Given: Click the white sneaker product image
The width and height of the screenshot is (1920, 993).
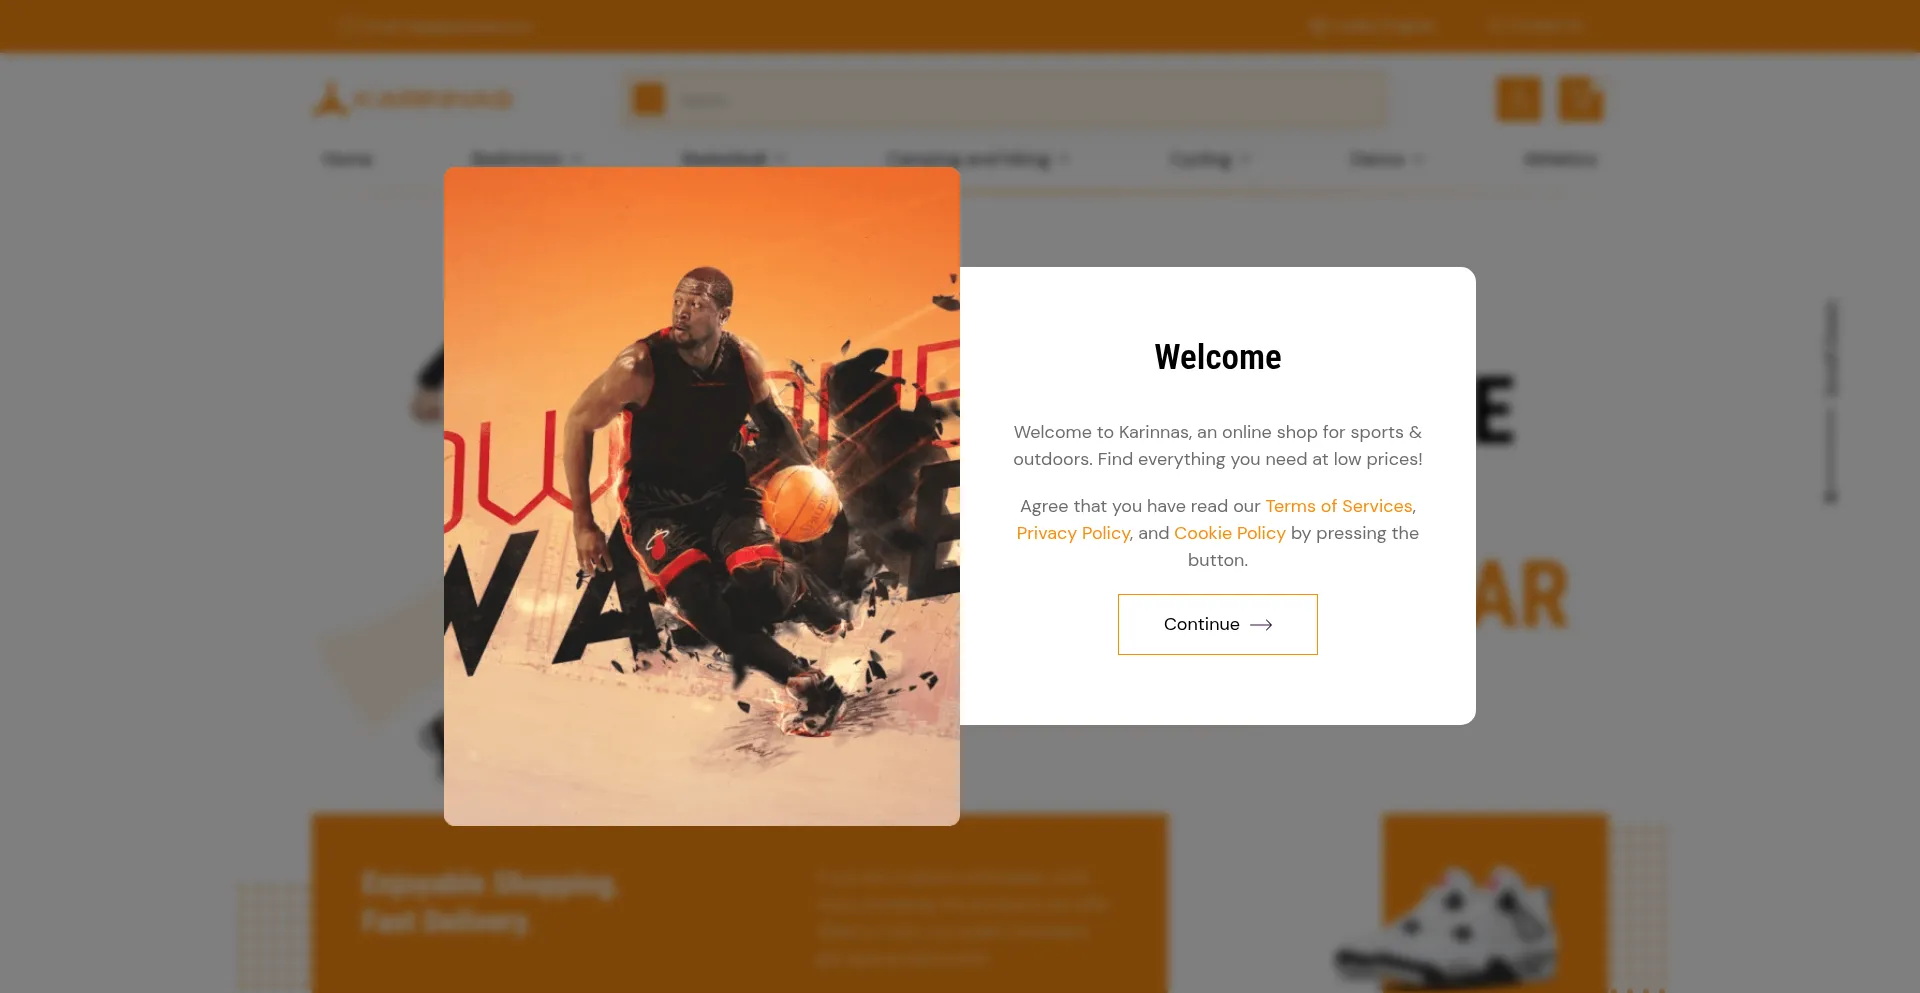Looking at the screenshot, I should 1450,925.
